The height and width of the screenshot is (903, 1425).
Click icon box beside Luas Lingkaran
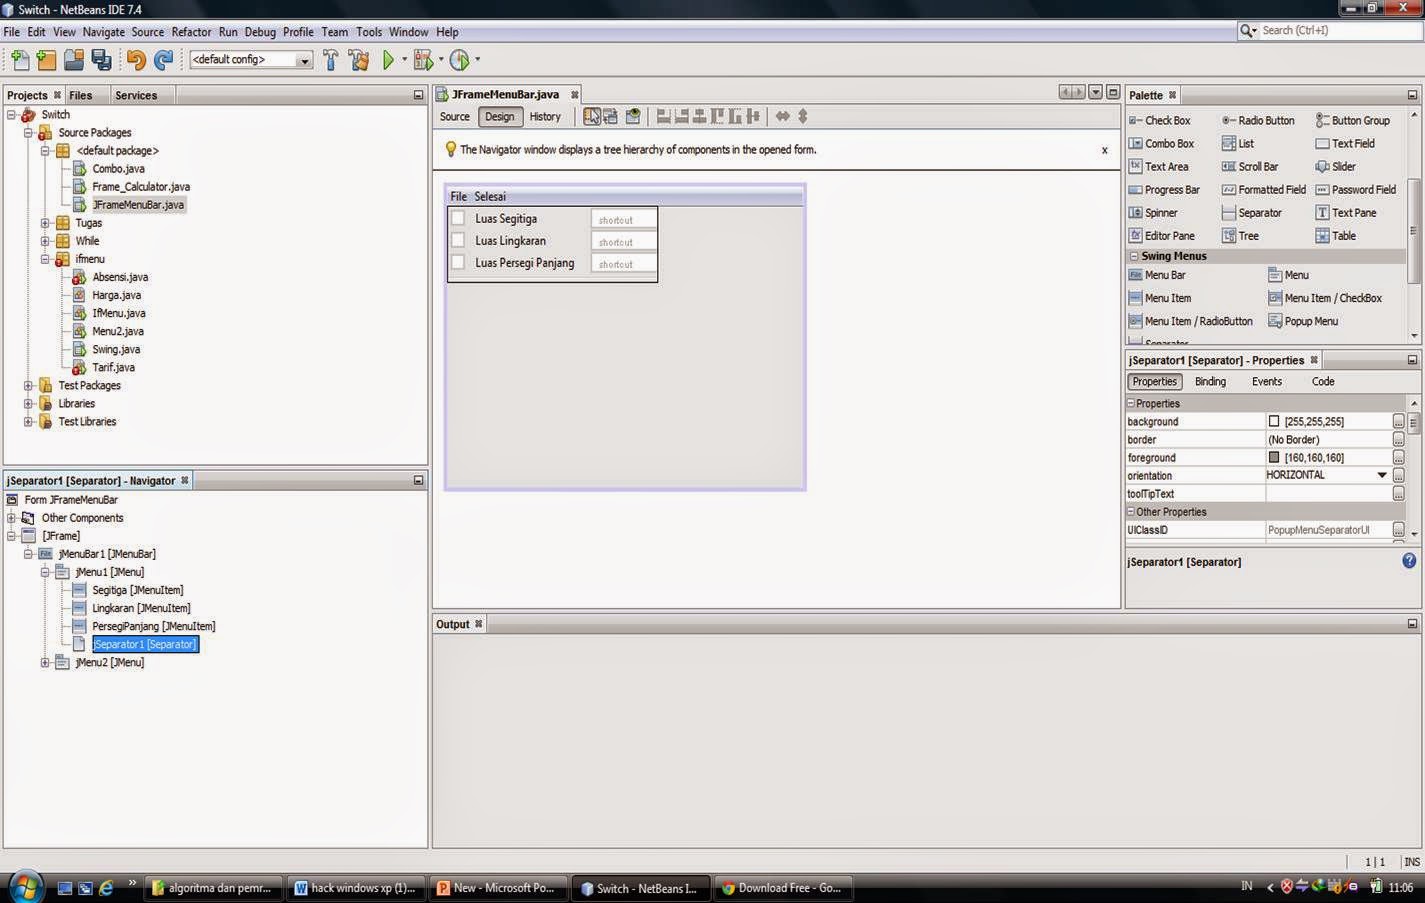point(458,240)
